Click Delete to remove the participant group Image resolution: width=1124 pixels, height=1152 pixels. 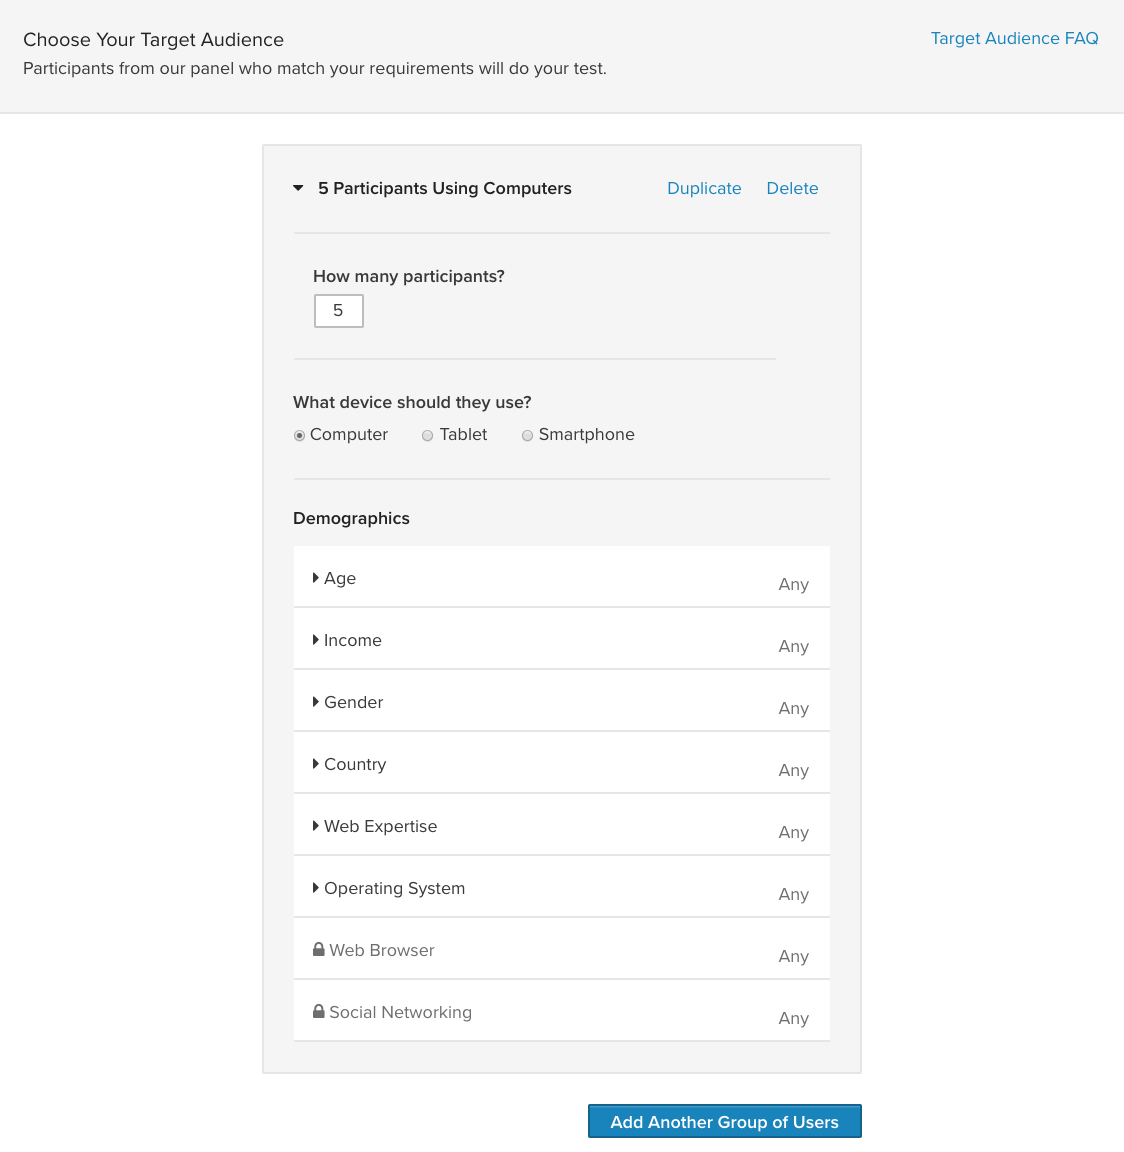(792, 188)
